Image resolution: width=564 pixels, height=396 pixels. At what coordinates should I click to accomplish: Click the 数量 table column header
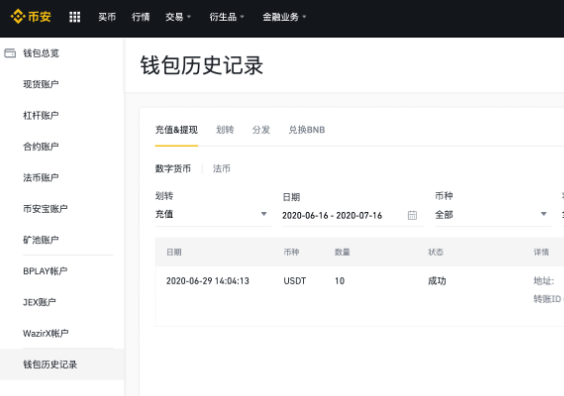pyautogui.click(x=342, y=252)
